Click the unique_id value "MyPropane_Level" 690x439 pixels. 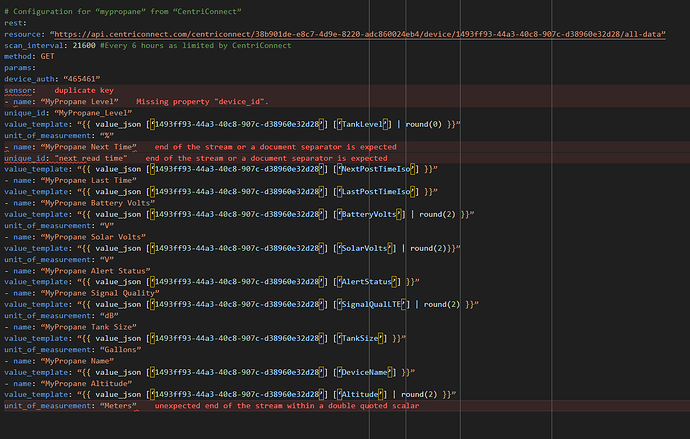point(93,113)
